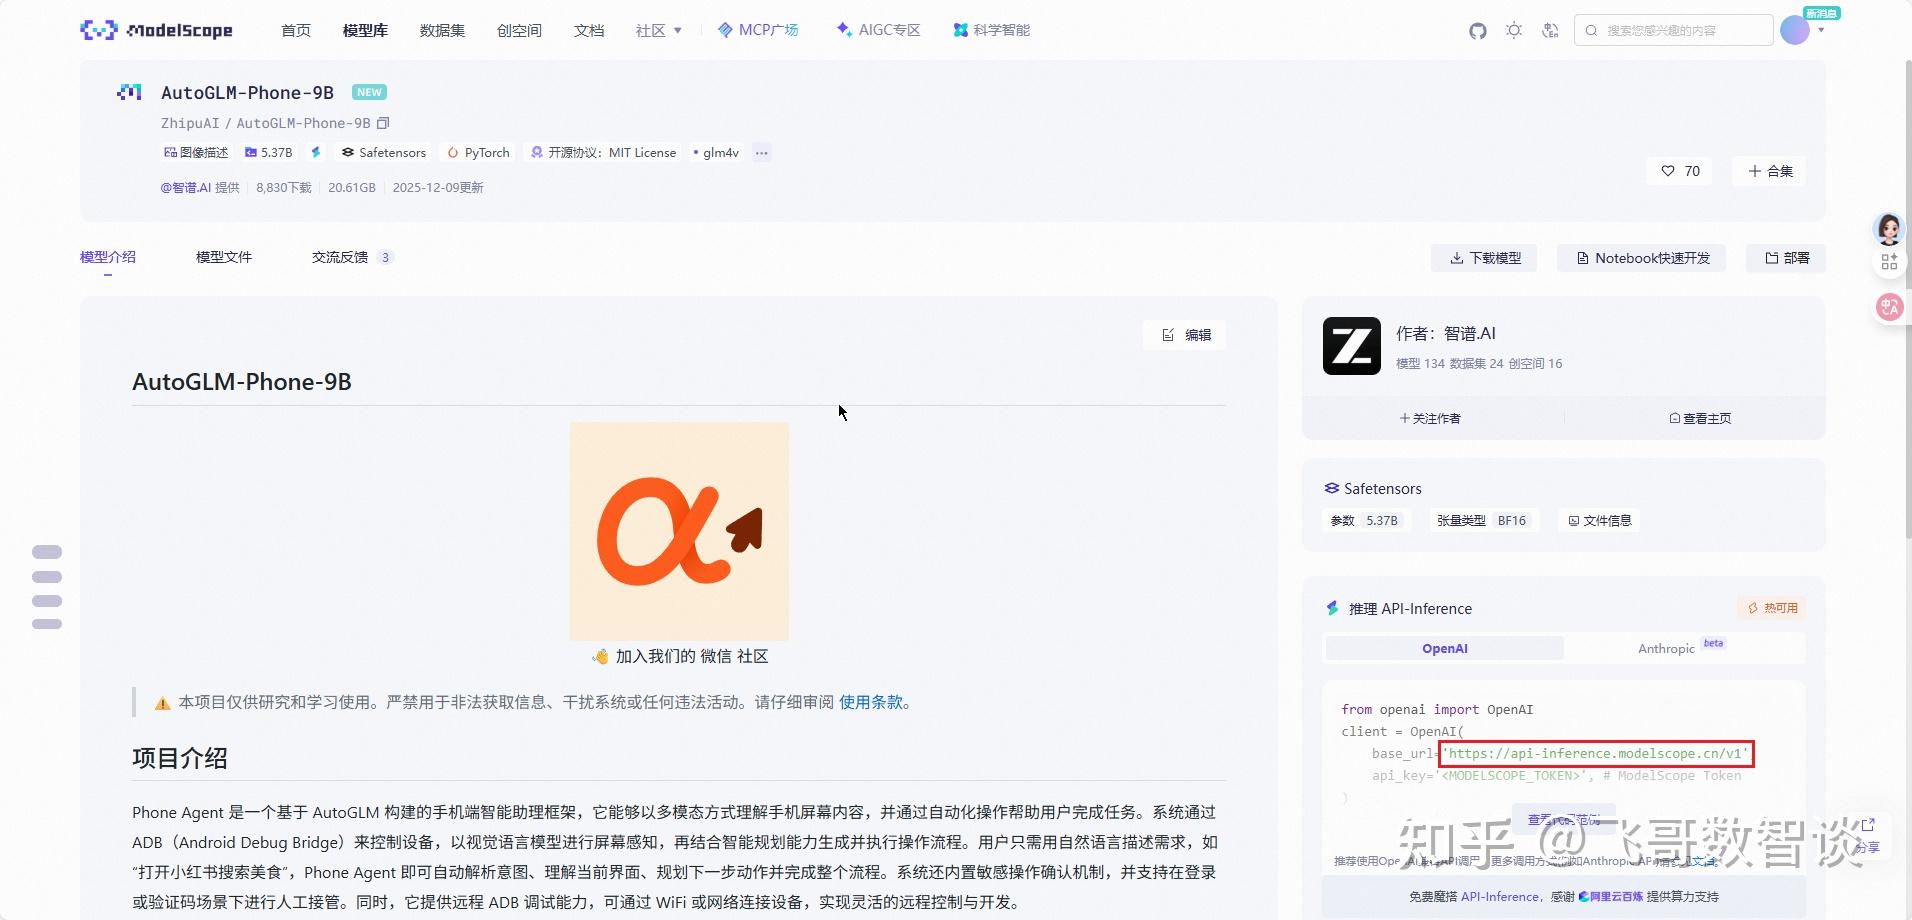The width and height of the screenshot is (1912, 920).
Task: Expand the 社区 dropdown menu
Action: click(658, 30)
